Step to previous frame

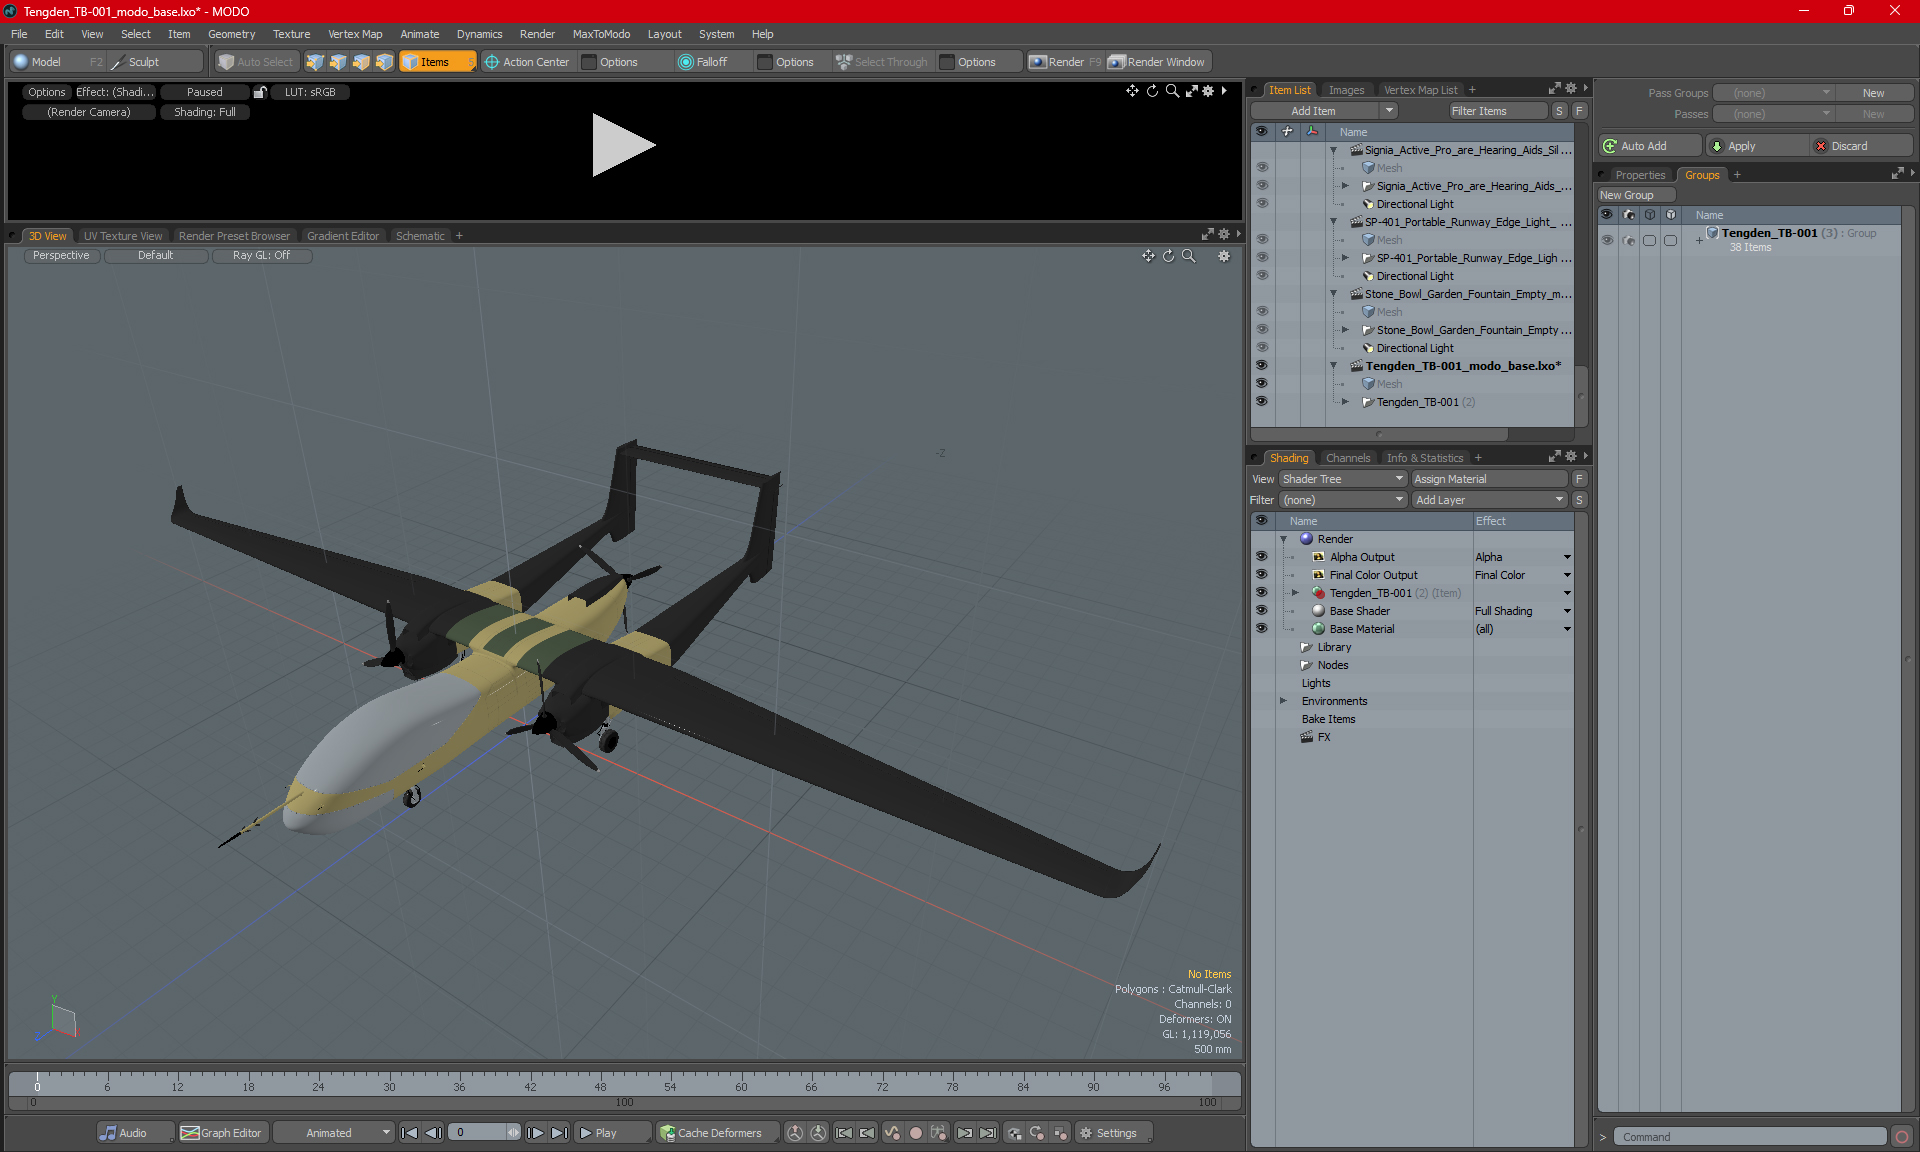[x=433, y=1133]
